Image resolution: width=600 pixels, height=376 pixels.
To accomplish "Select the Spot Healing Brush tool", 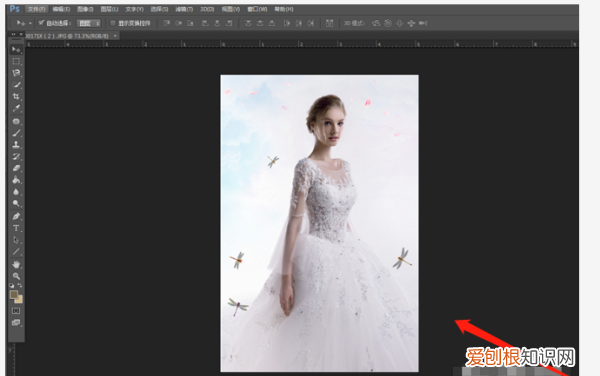I will click(x=16, y=121).
